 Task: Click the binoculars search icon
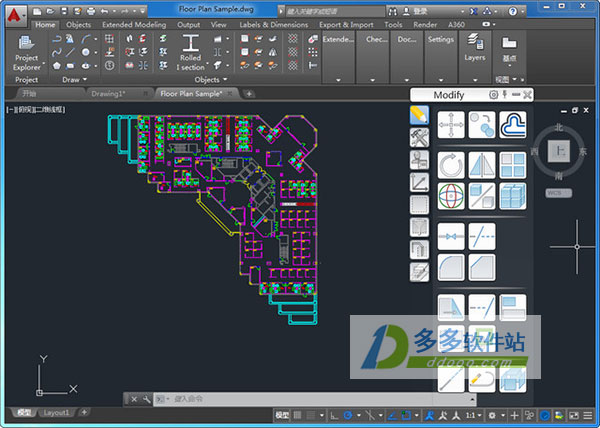point(393,11)
